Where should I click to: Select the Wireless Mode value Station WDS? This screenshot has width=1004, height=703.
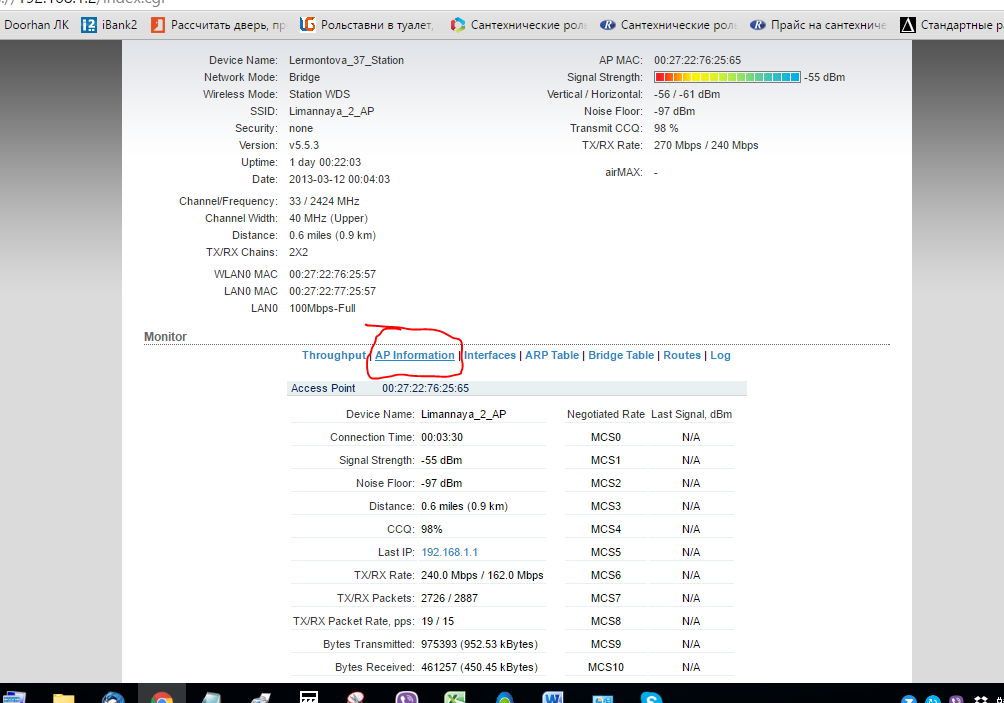[x=320, y=94]
